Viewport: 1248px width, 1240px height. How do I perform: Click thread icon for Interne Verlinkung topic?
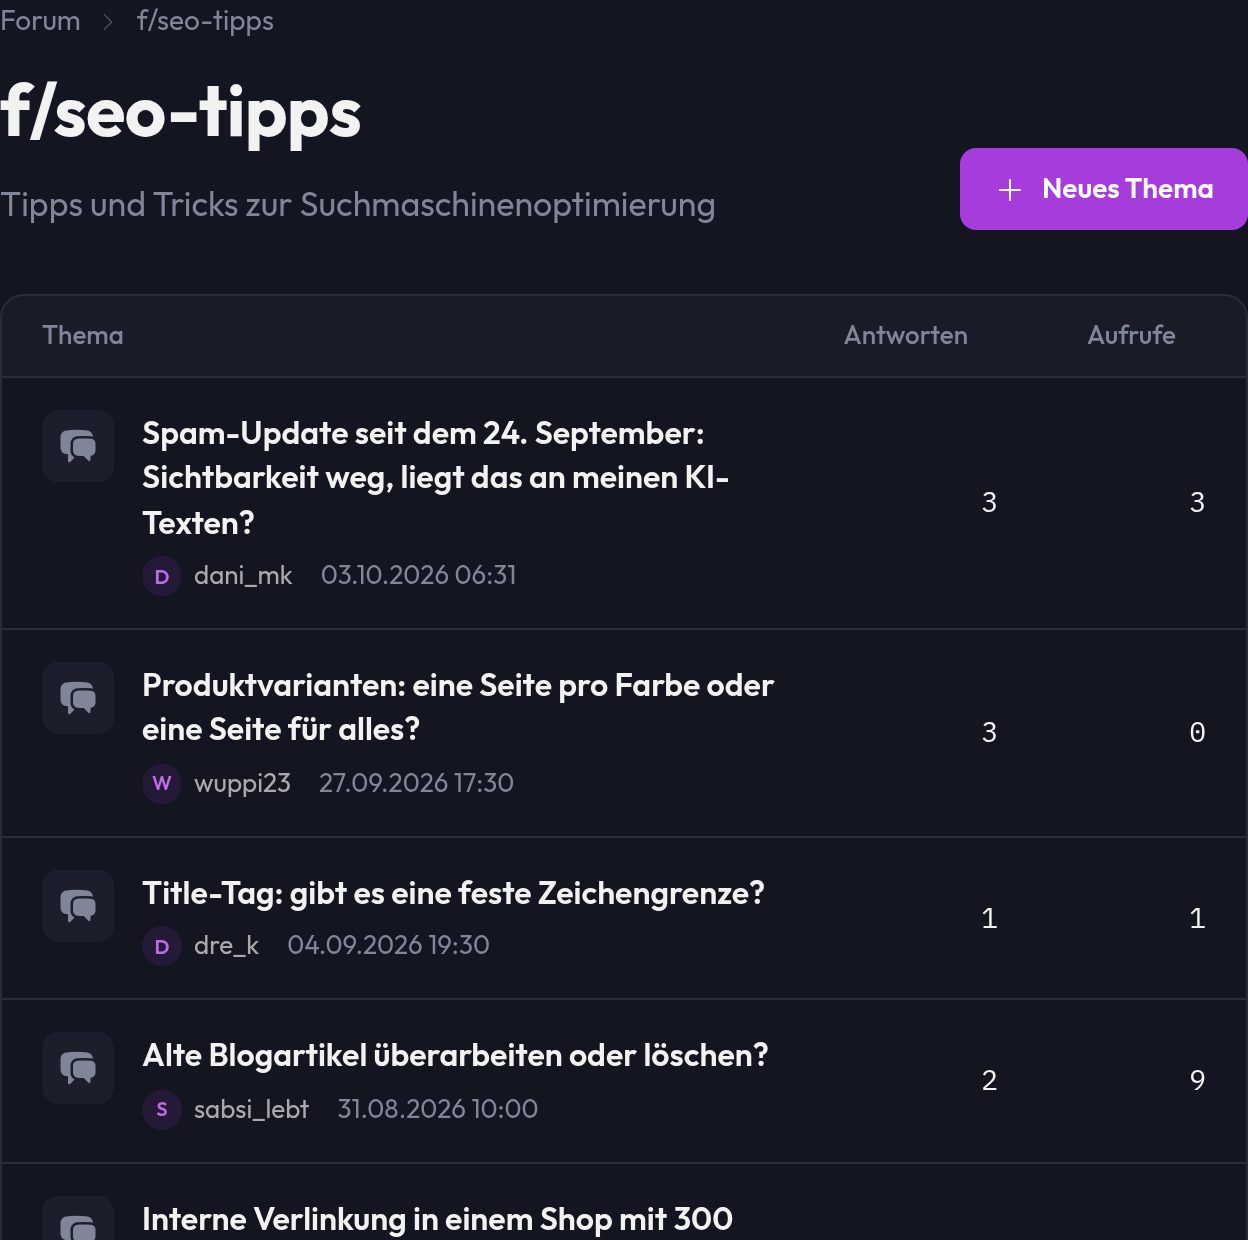coord(78,1220)
